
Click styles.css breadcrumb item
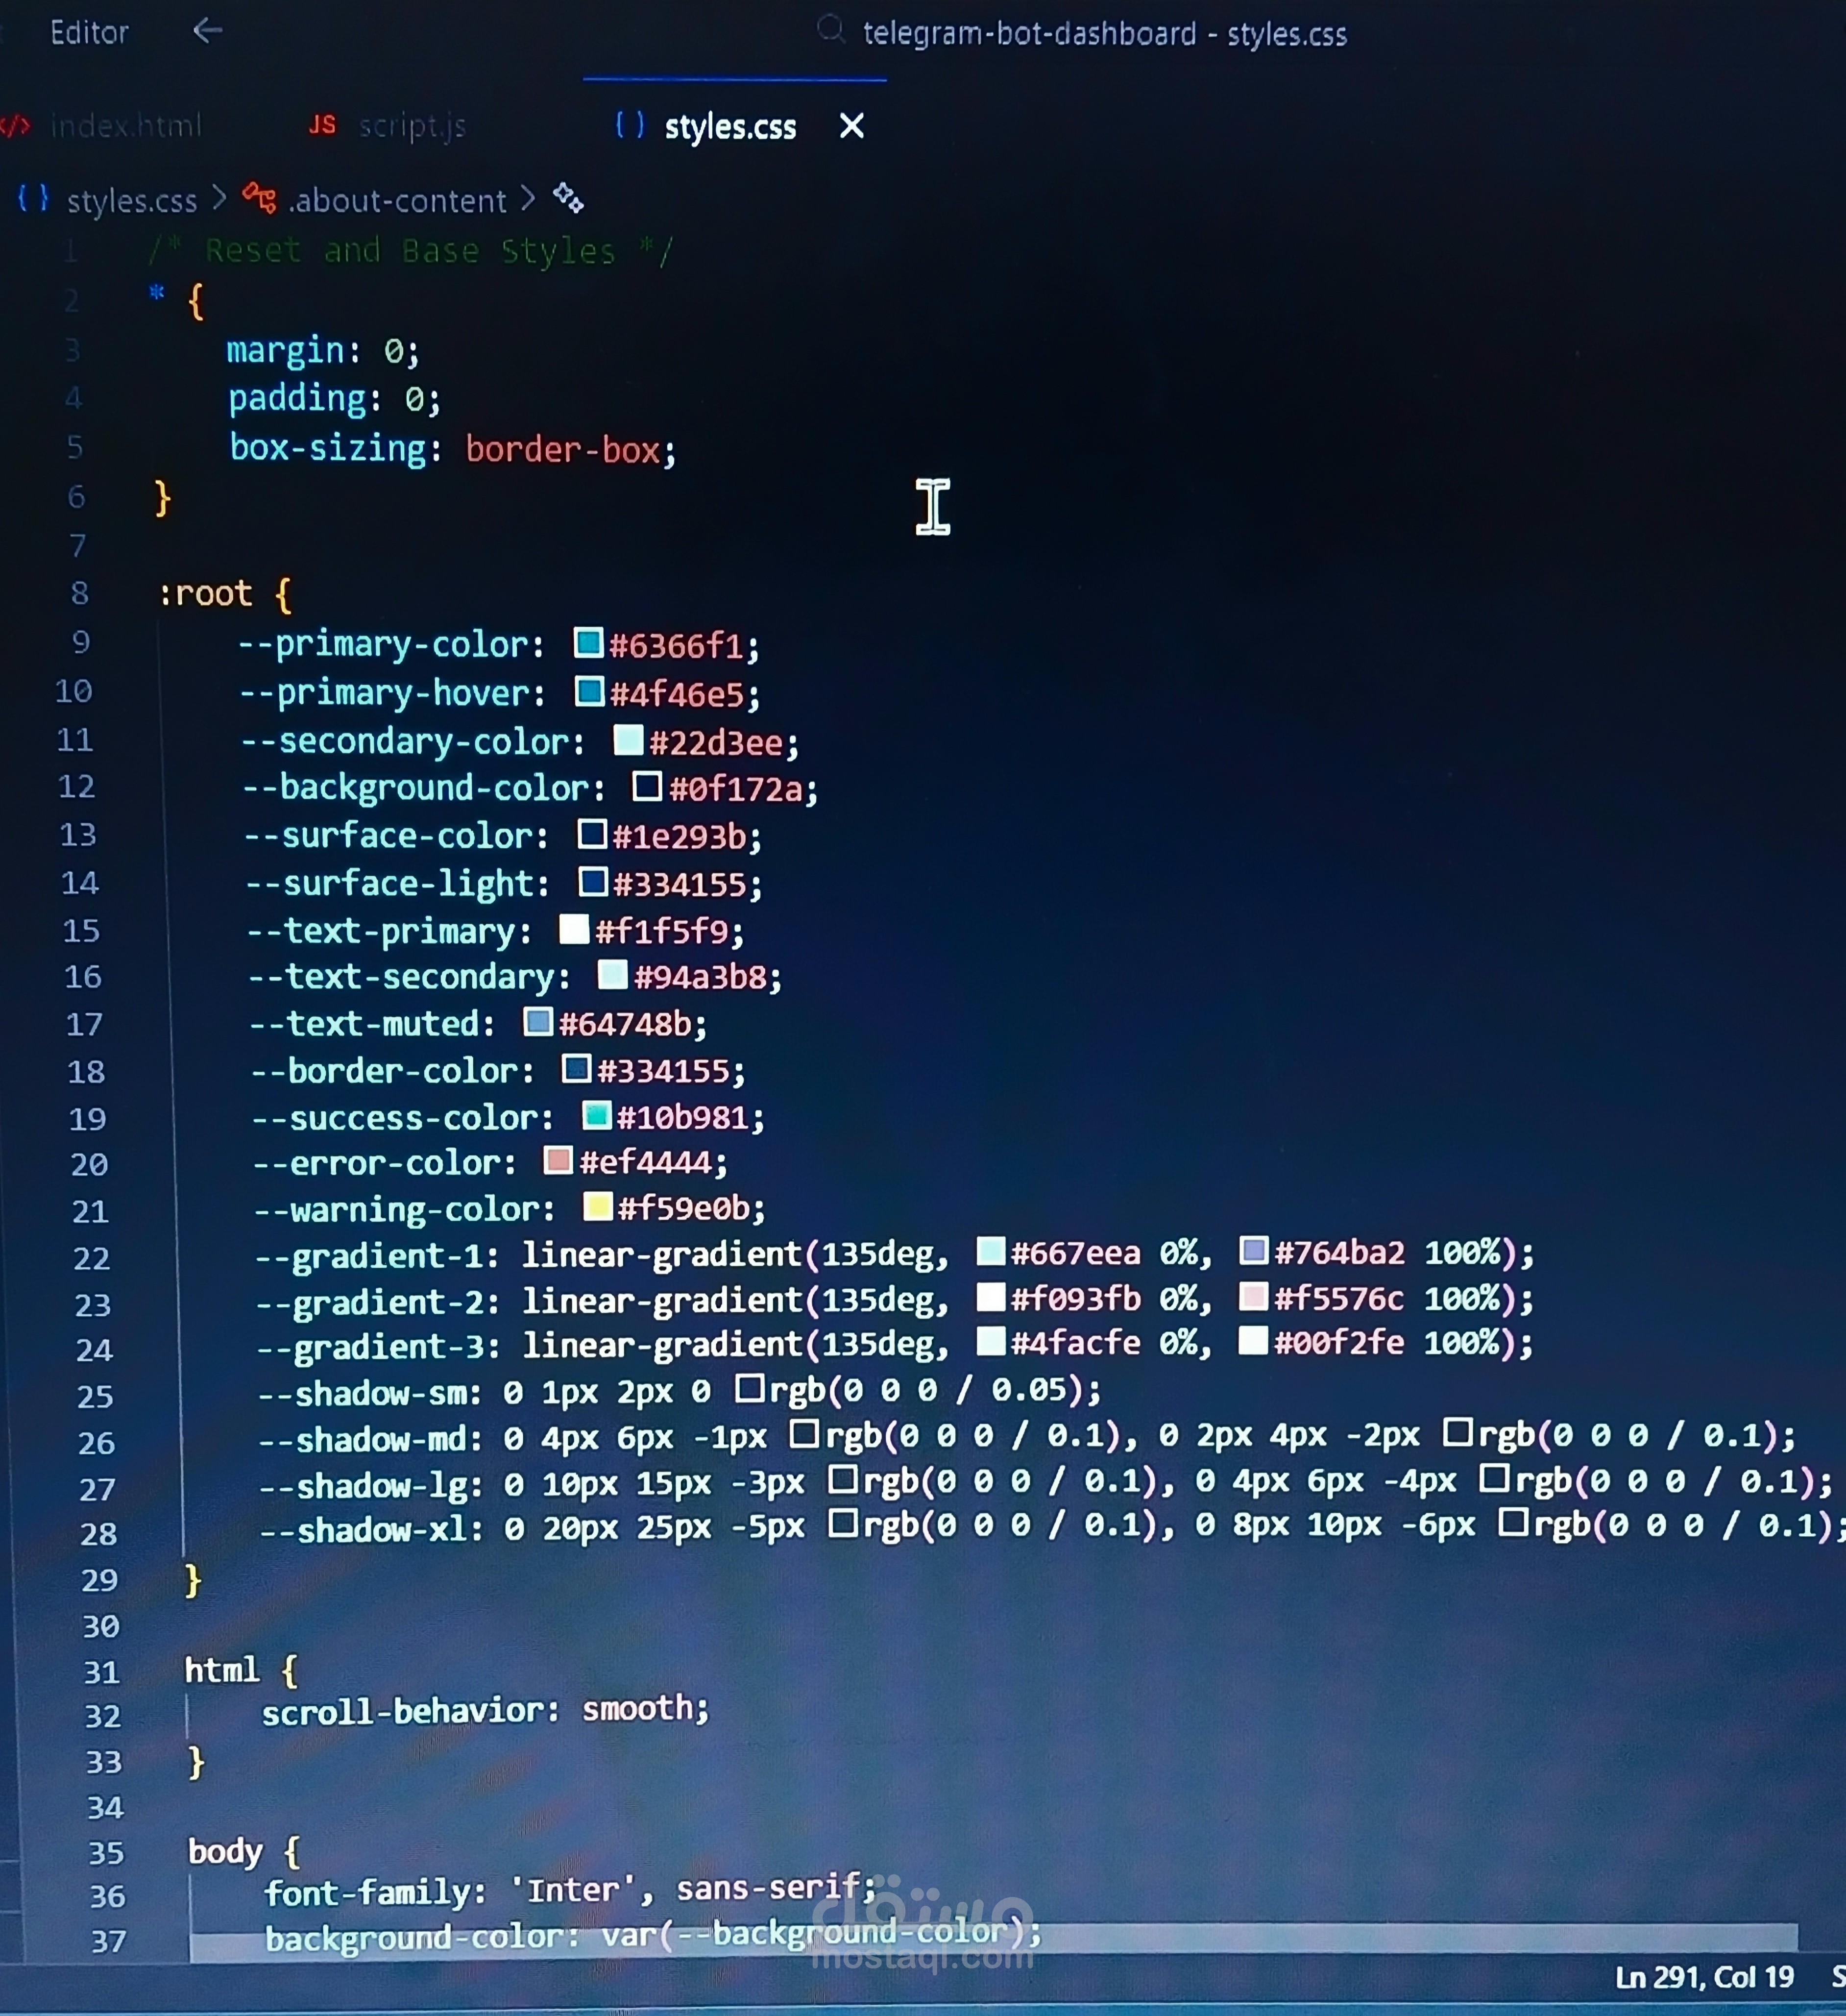(x=132, y=201)
